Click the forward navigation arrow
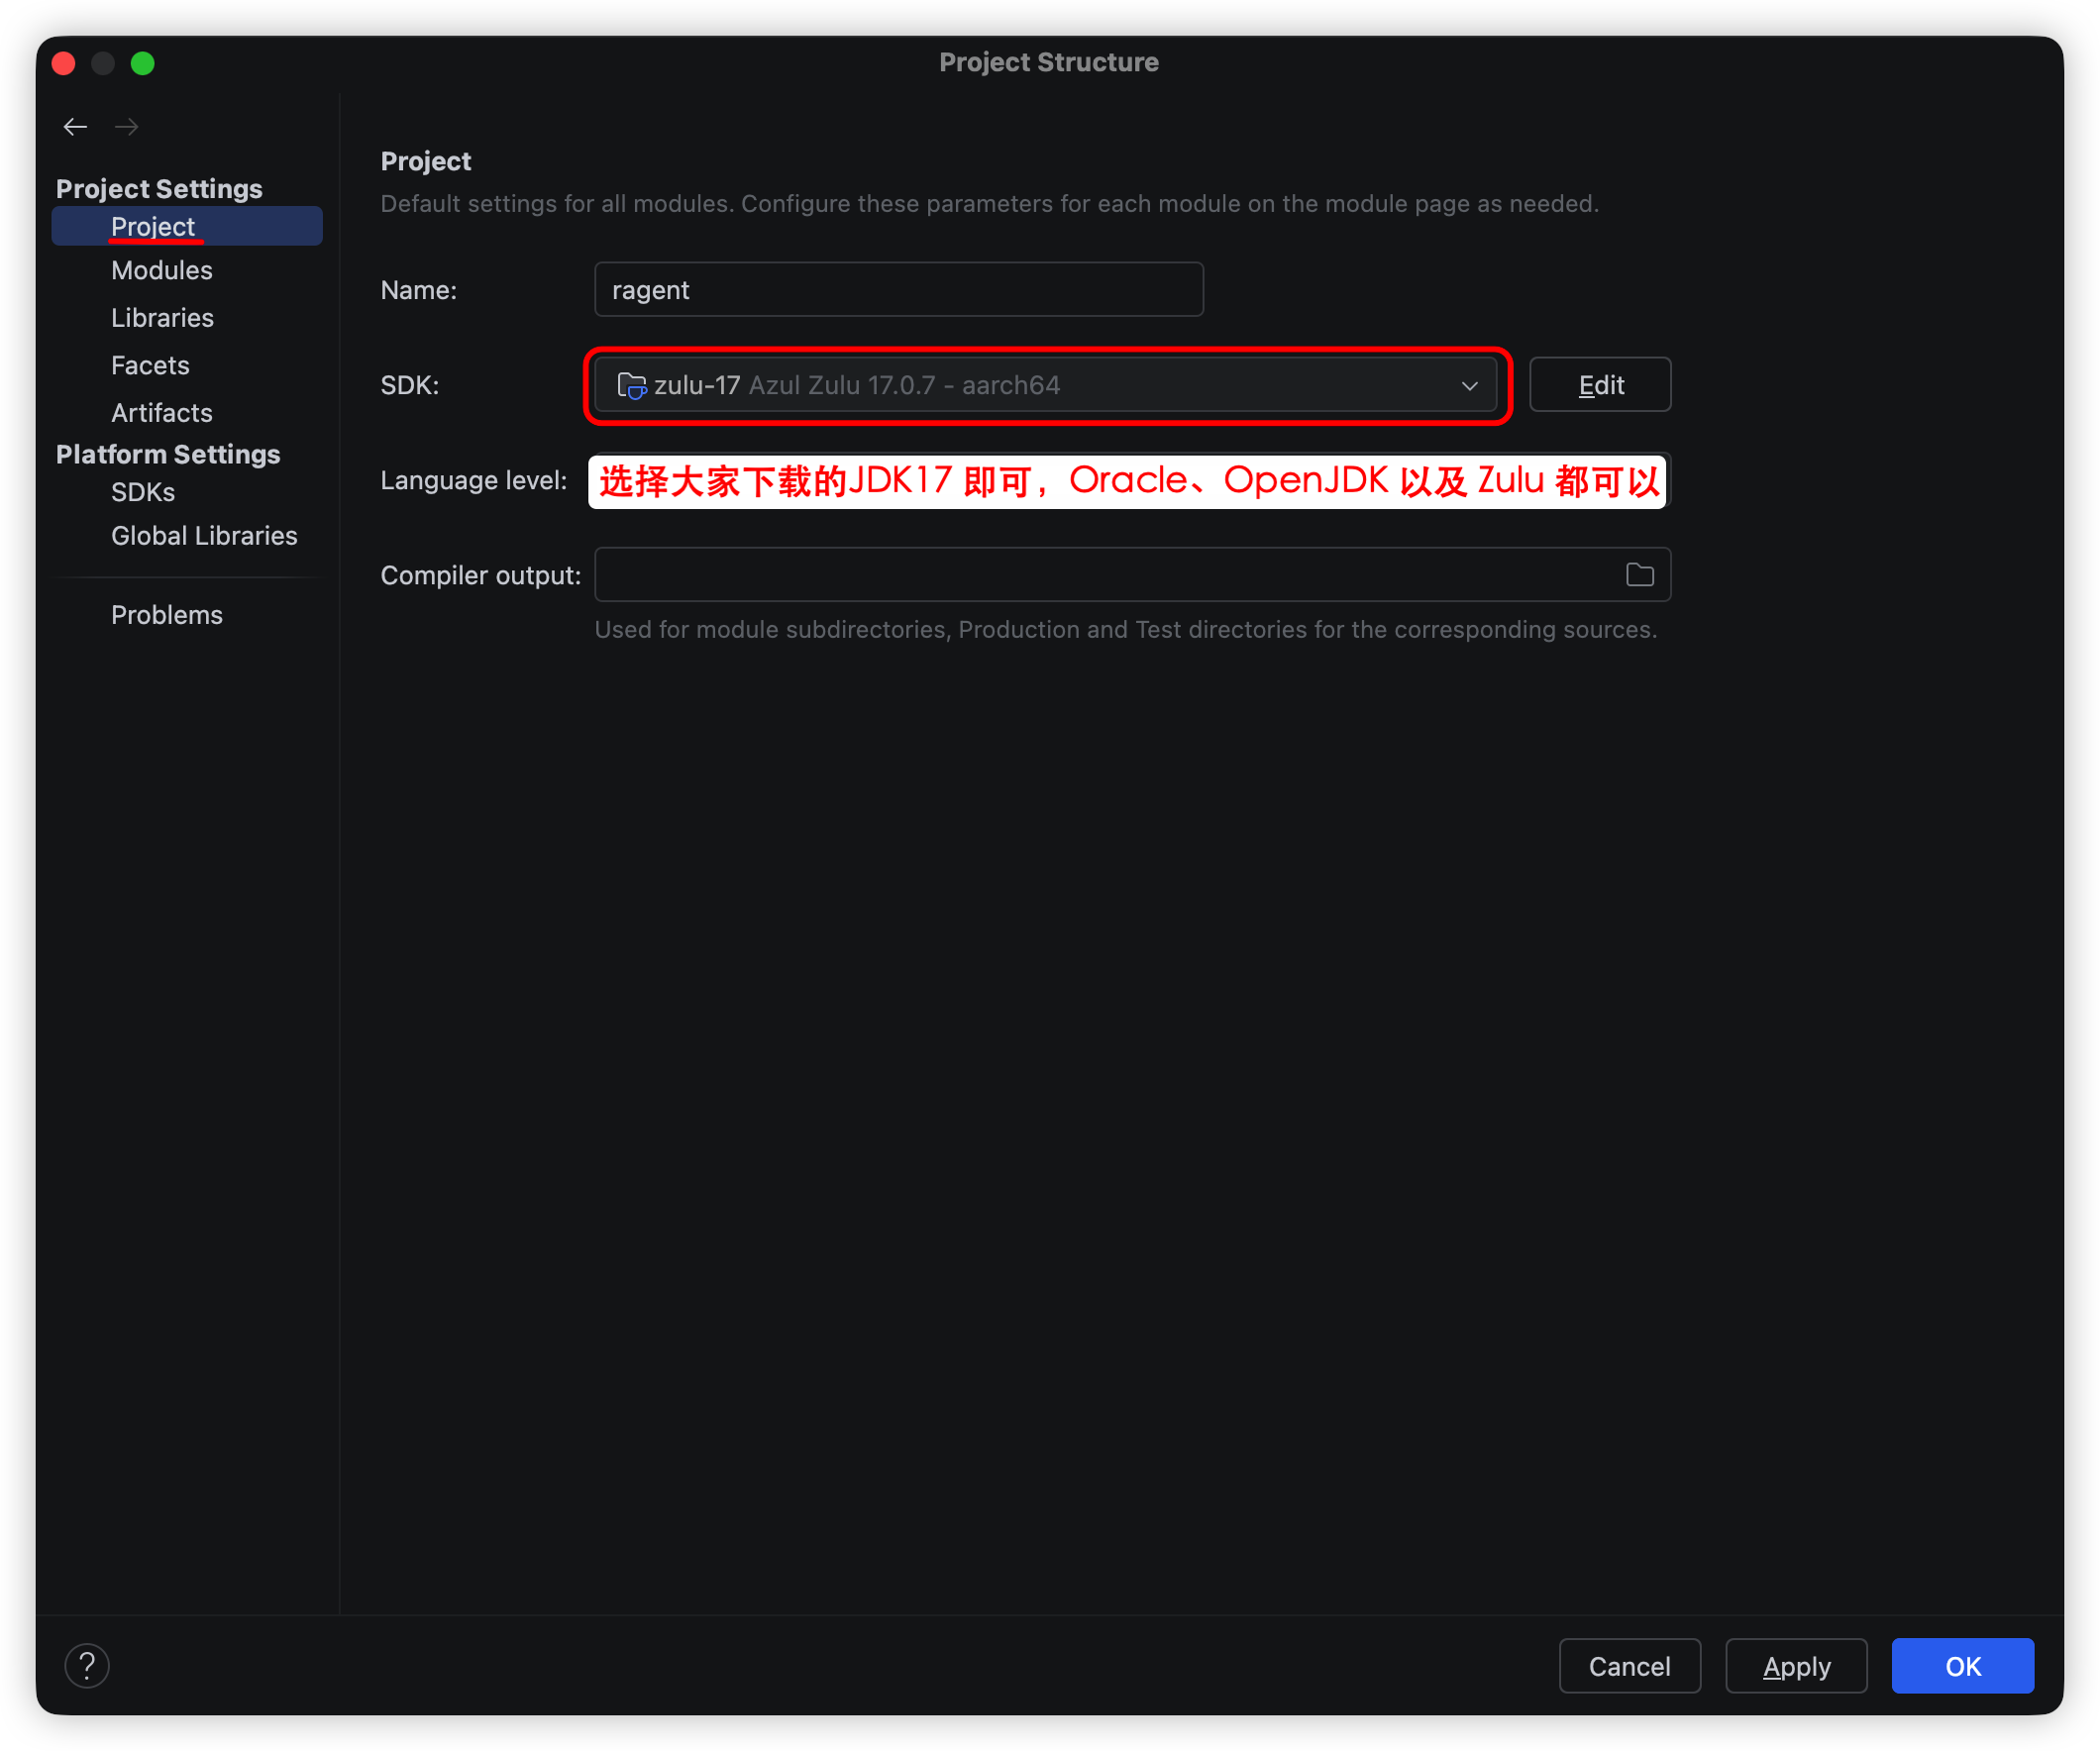 [127, 127]
